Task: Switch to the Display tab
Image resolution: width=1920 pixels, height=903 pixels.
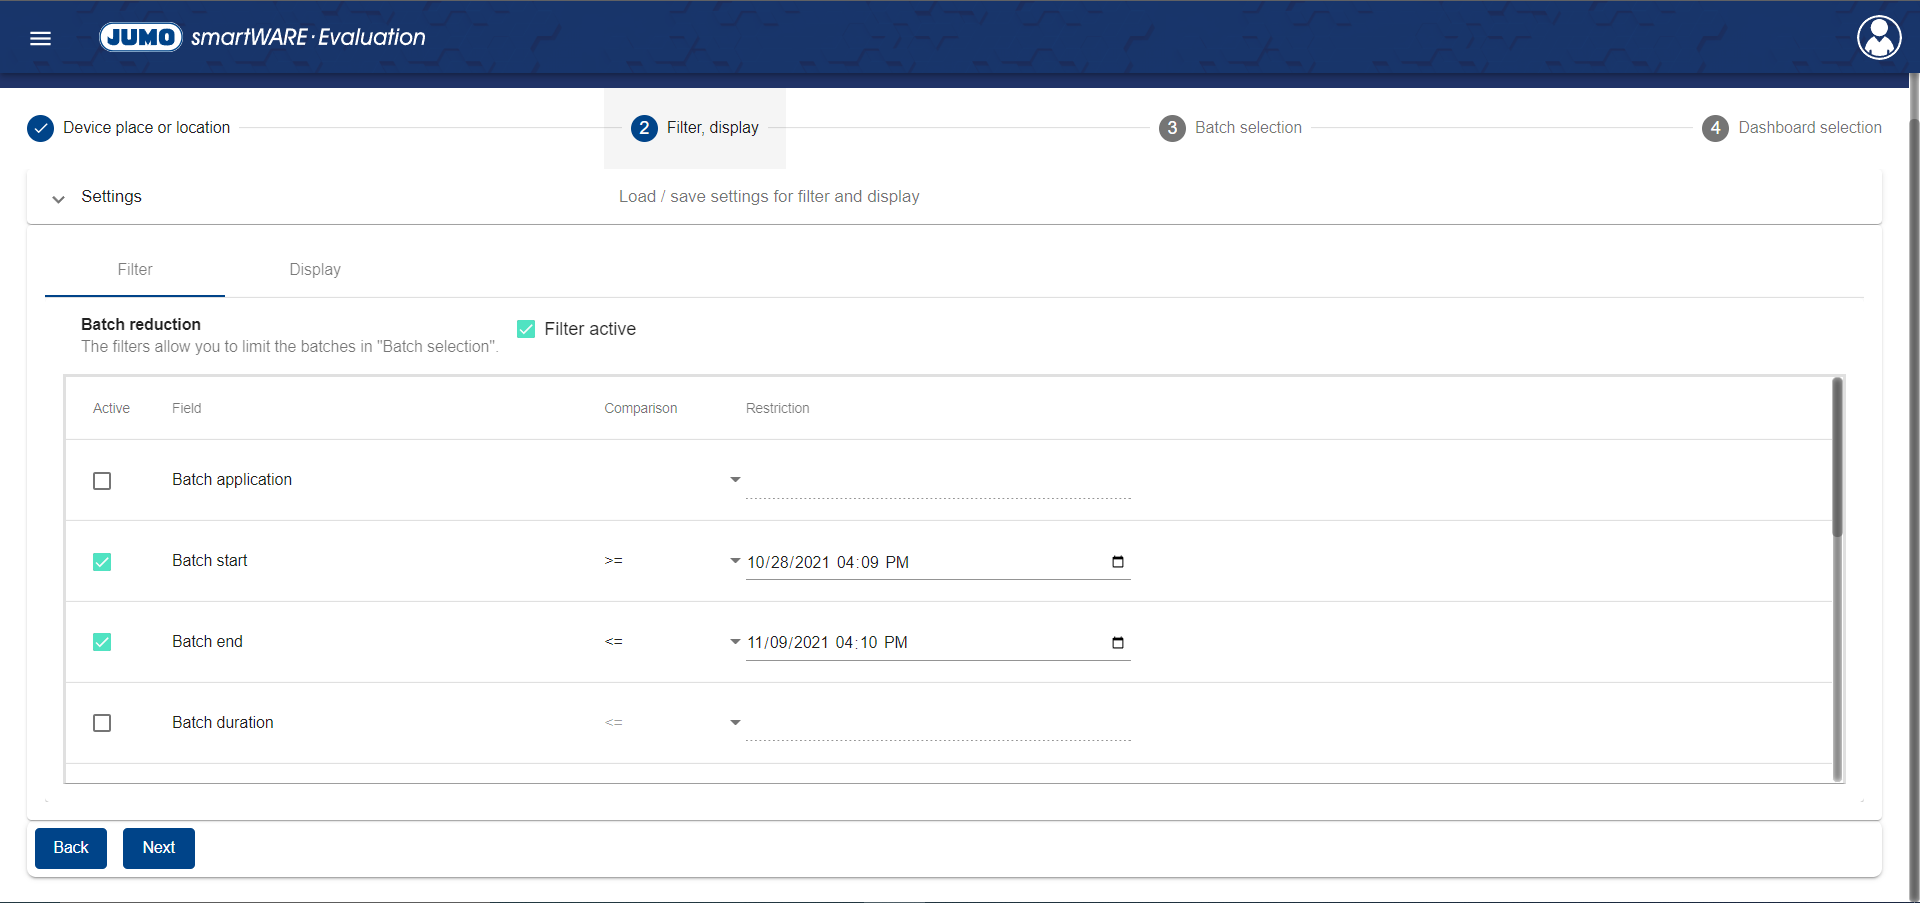Action: coord(315,270)
